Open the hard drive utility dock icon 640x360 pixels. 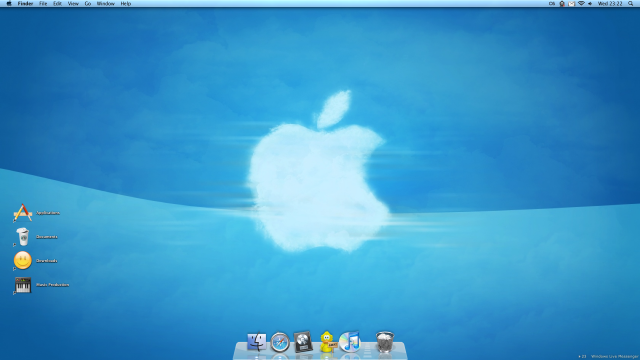coord(303,342)
